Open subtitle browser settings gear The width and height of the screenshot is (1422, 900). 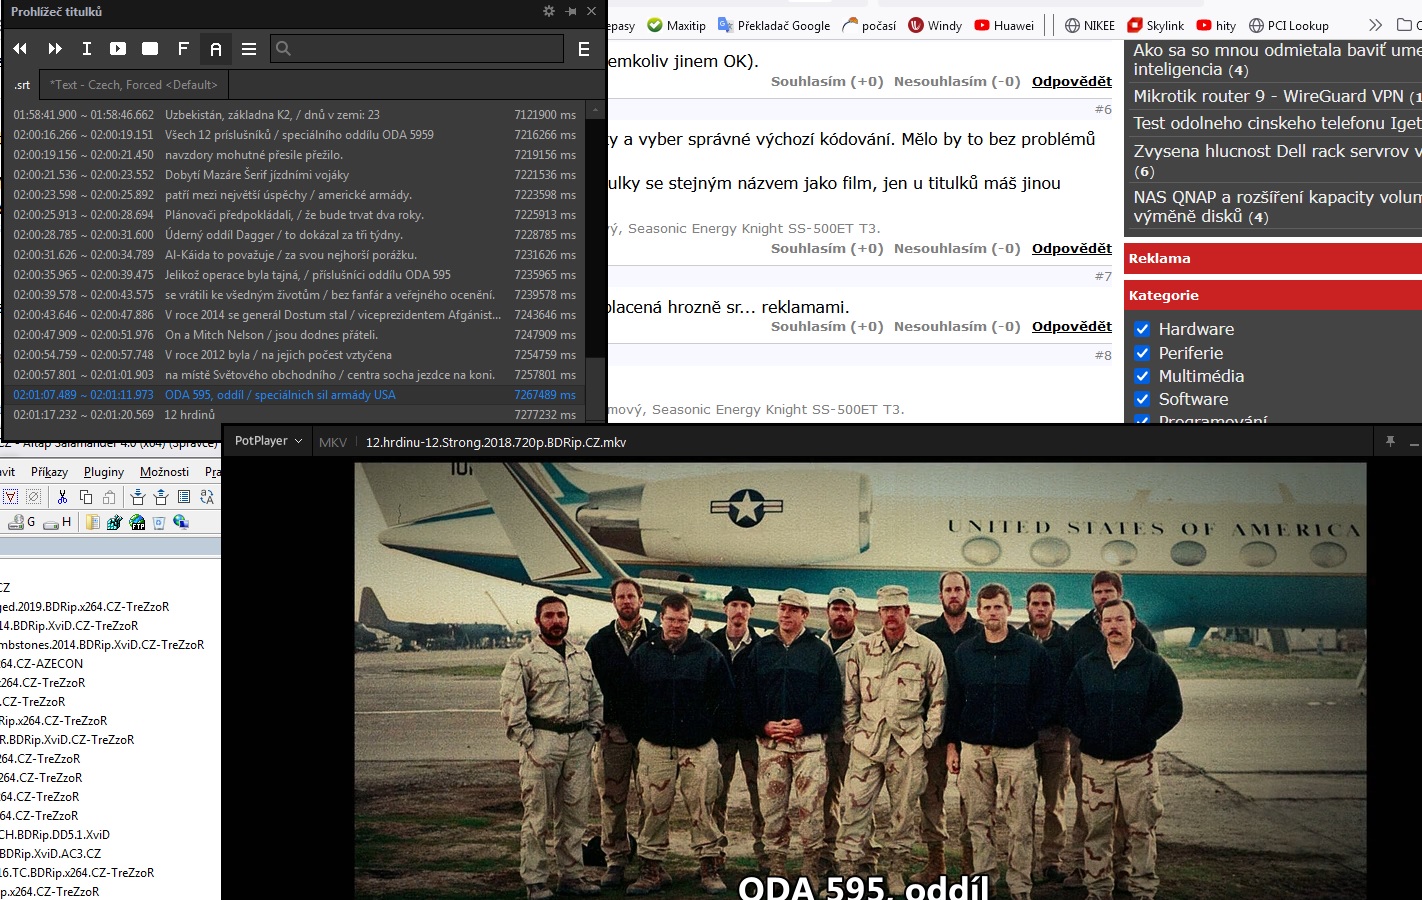pos(549,11)
